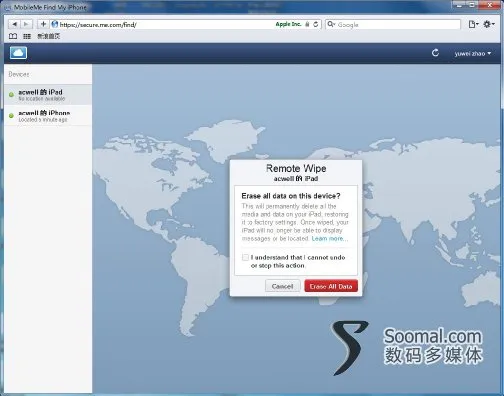Select acwell iPad in devices list

coord(48,95)
